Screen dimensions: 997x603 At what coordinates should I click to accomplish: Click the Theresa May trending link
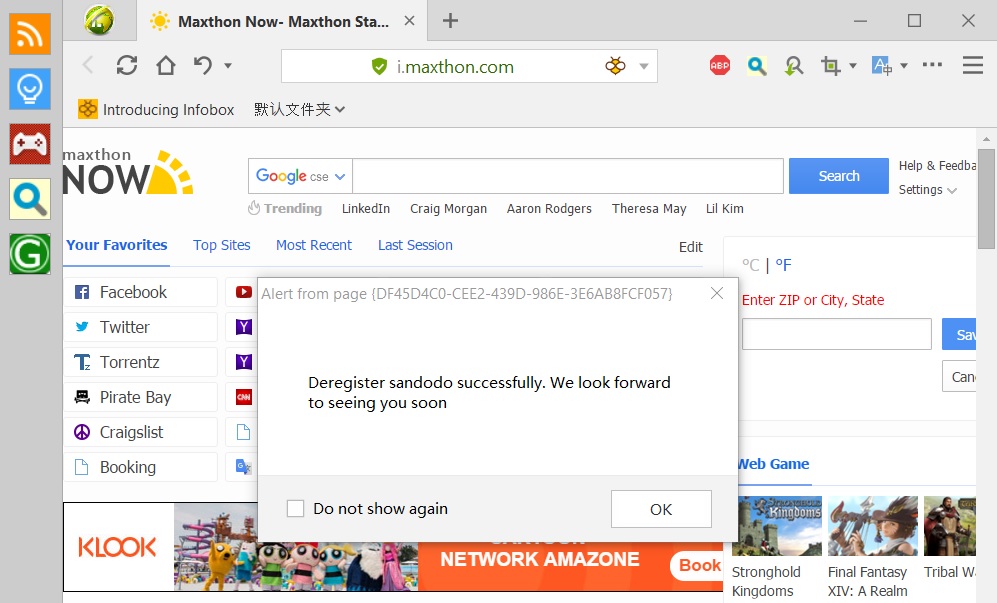[x=649, y=209]
